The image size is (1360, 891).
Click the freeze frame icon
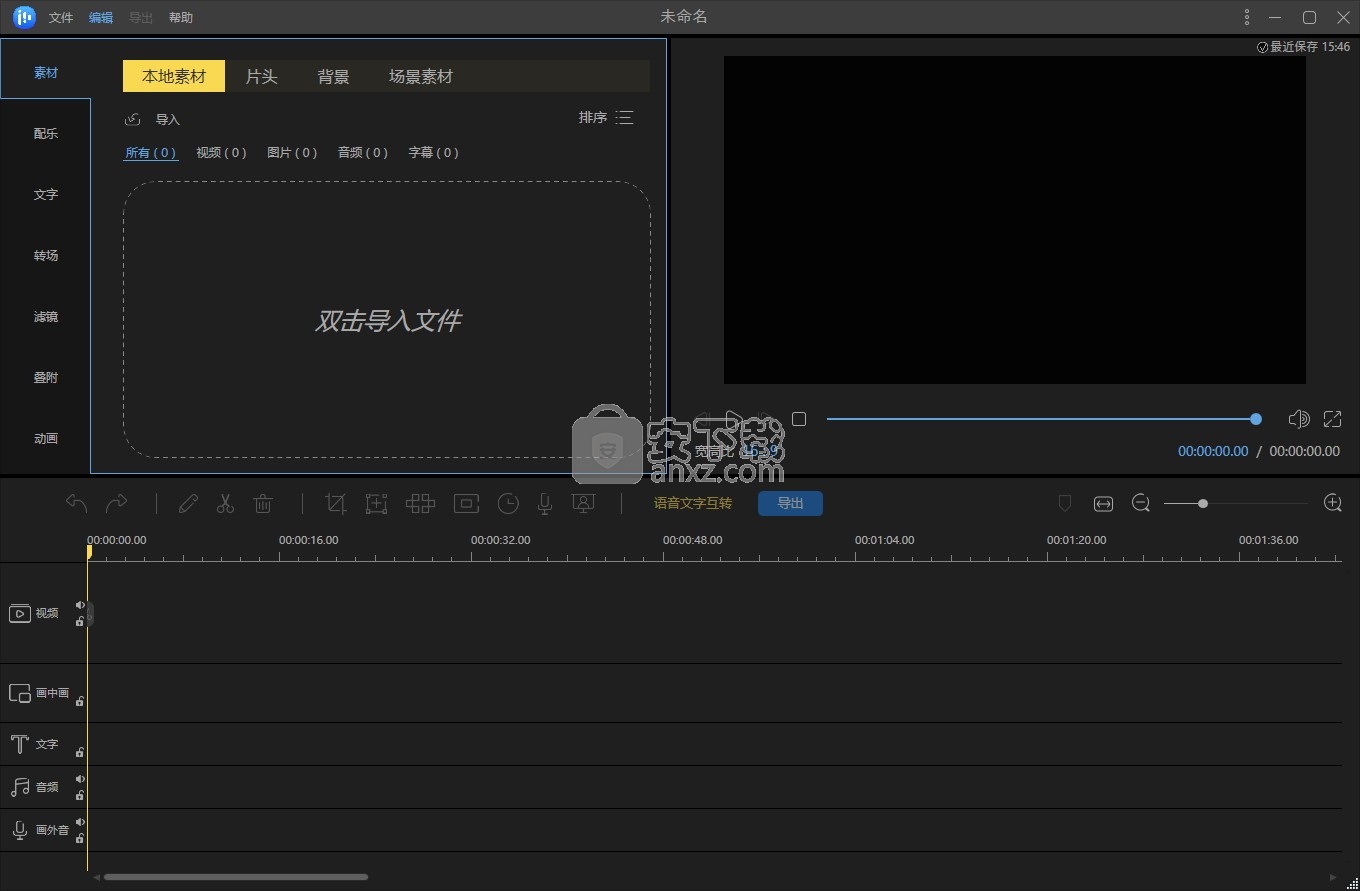click(x=466, y=504)
